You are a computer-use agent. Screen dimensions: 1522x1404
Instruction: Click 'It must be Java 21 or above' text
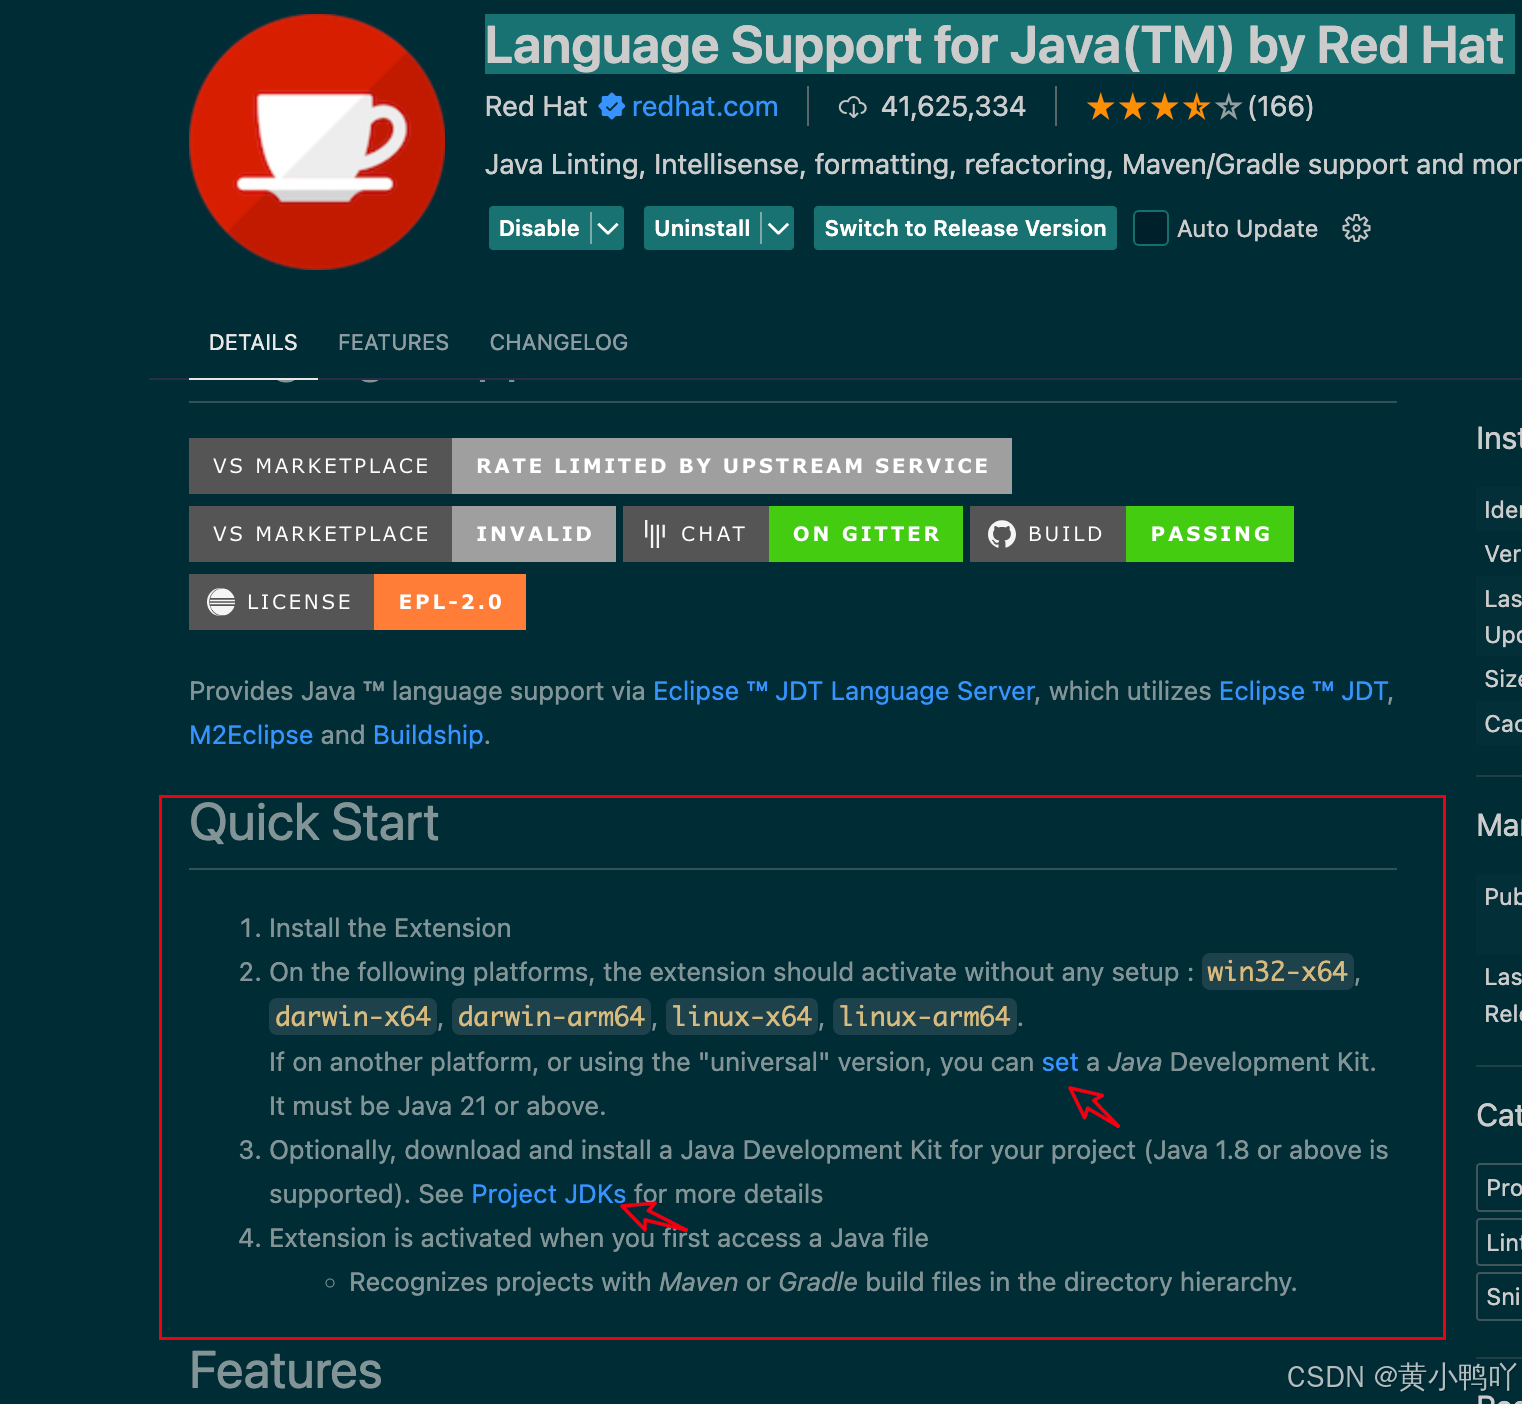pyautogui.click(x=437, y=1106)
